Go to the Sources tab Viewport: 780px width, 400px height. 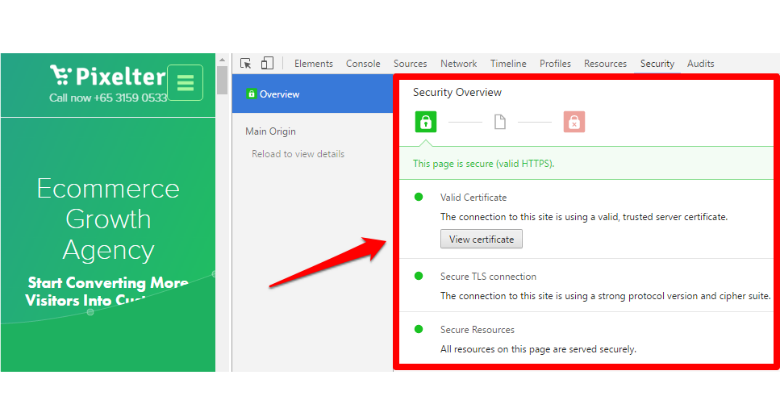[410, 64]
